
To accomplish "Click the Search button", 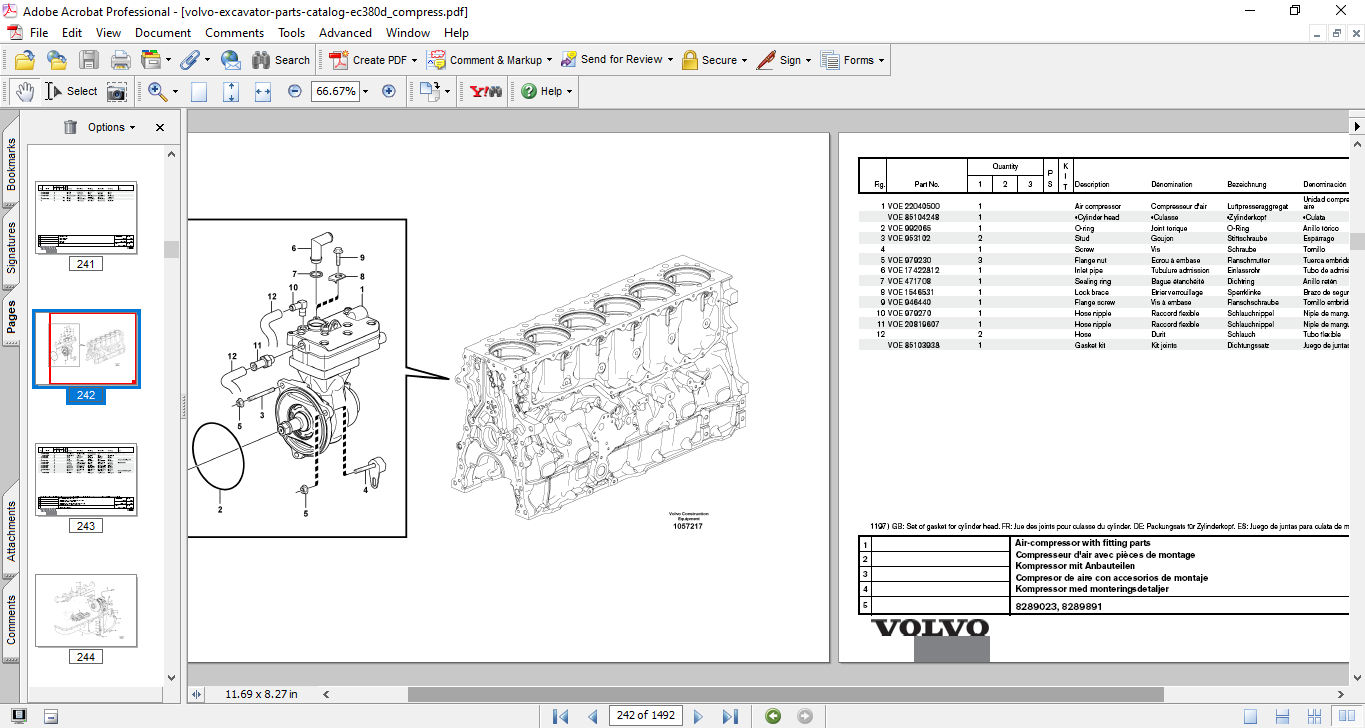I will 281,60.
